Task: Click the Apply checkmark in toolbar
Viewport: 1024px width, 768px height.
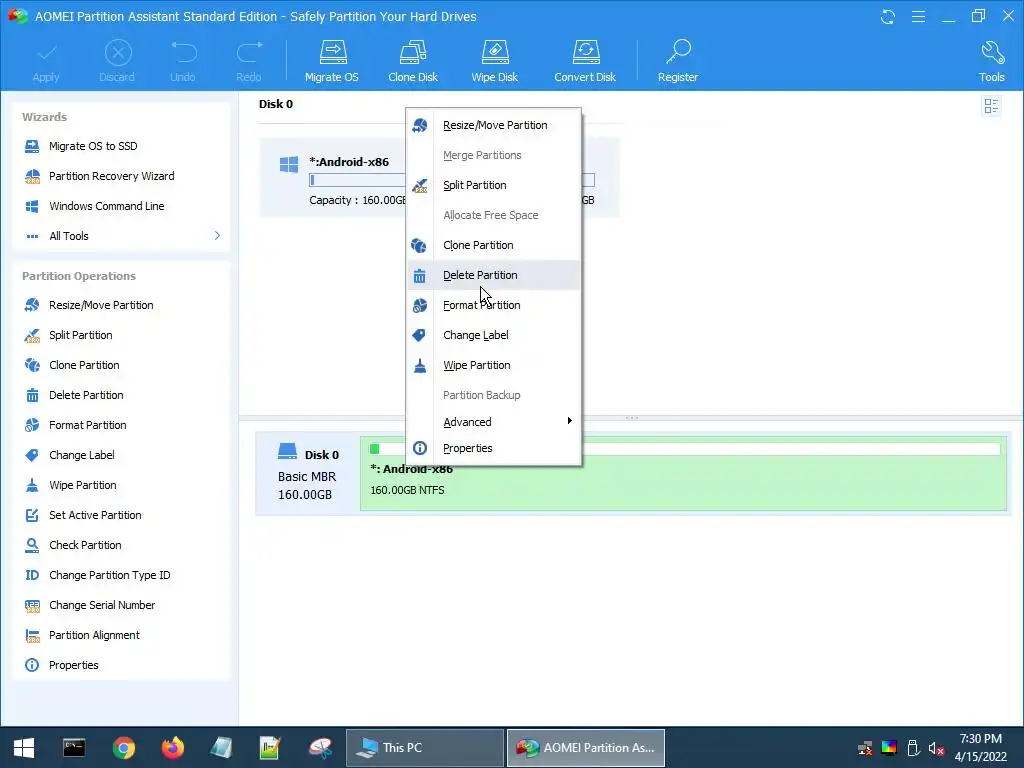Action: [46, 61]
